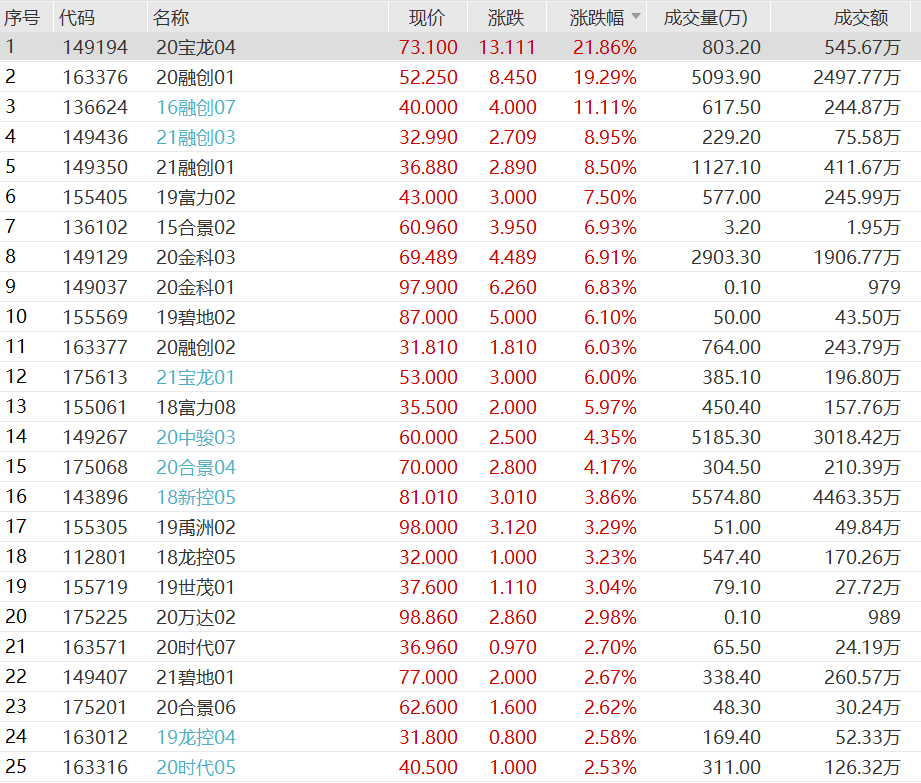Screen dimensions: 921x783
Task: Click the 代码 column header
Action: coord(77,18)
